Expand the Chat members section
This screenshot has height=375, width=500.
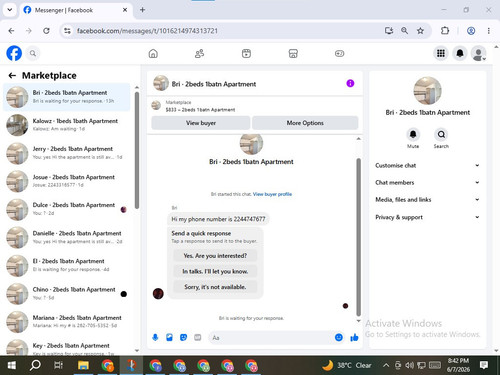pyautogui.click(x=427, y=183)
